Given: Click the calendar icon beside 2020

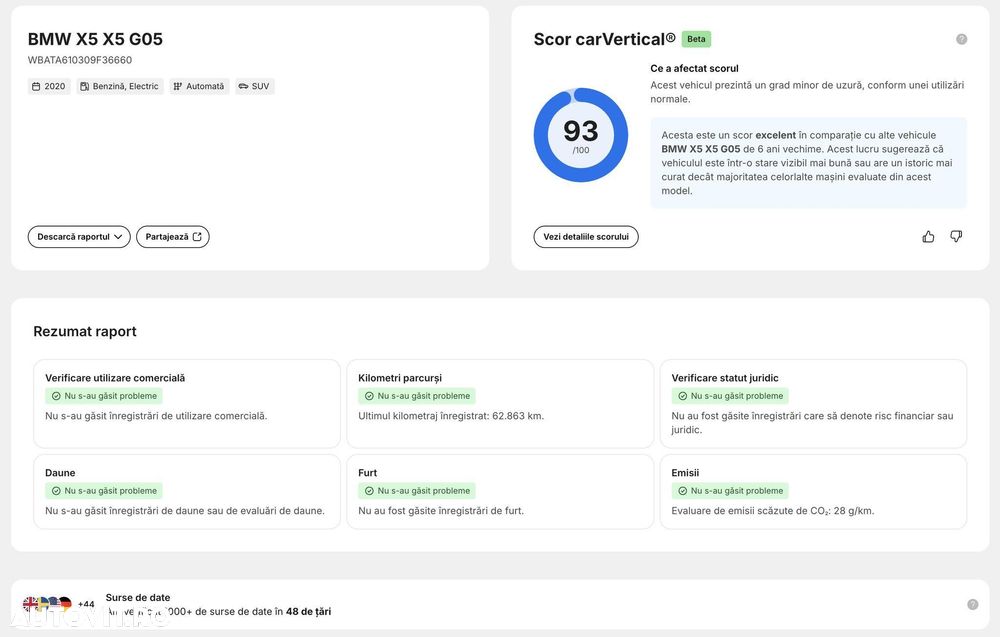Looking at the screenshot, I should [36, 86].
